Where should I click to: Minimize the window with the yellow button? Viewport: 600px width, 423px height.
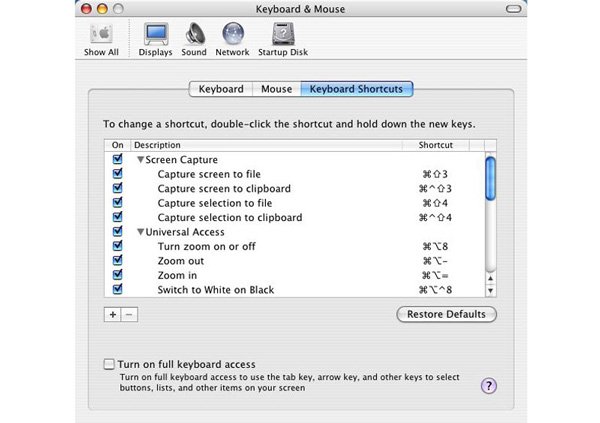click(x=102, y=9)
